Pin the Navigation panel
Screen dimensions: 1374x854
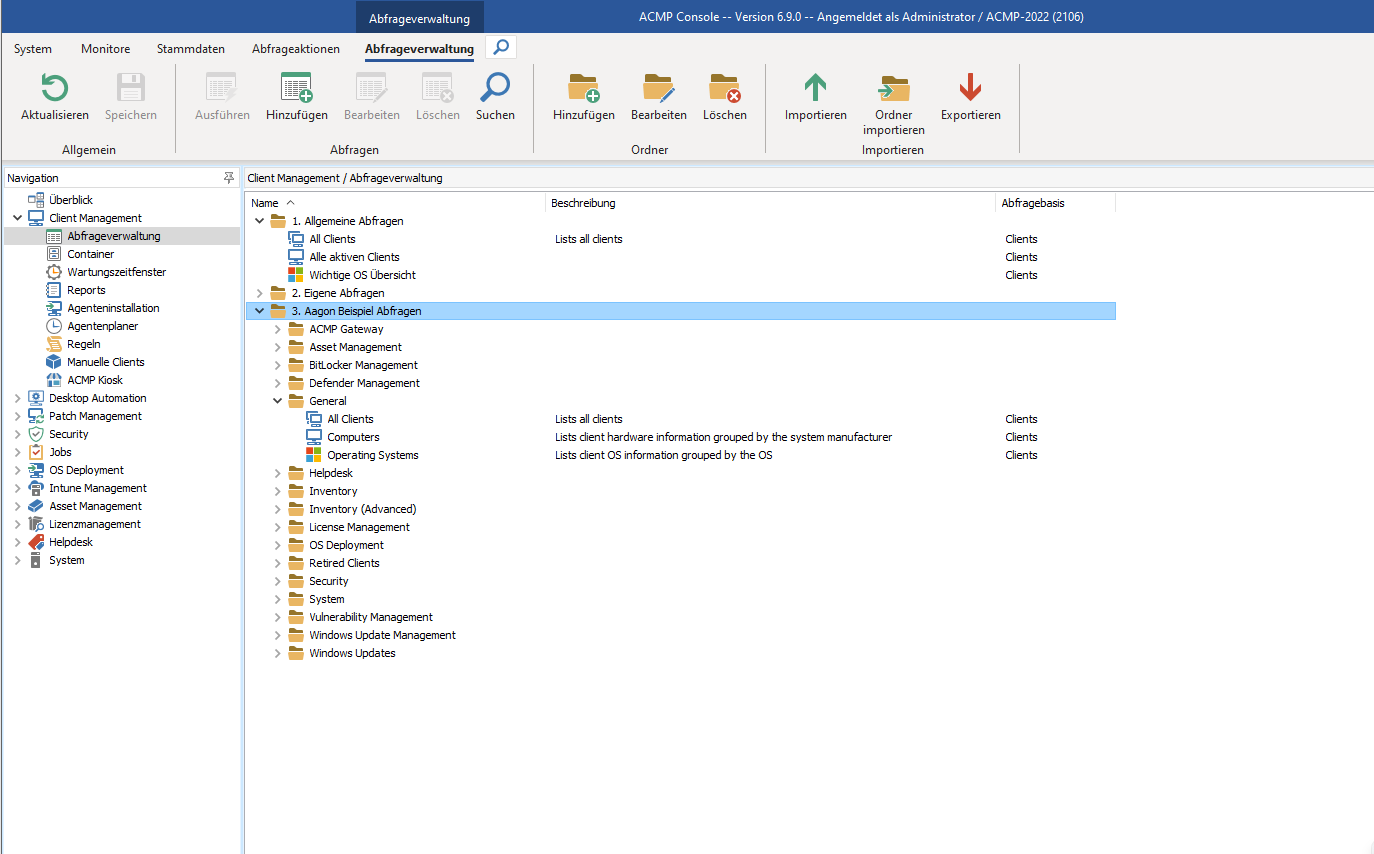tap(229, 178)
